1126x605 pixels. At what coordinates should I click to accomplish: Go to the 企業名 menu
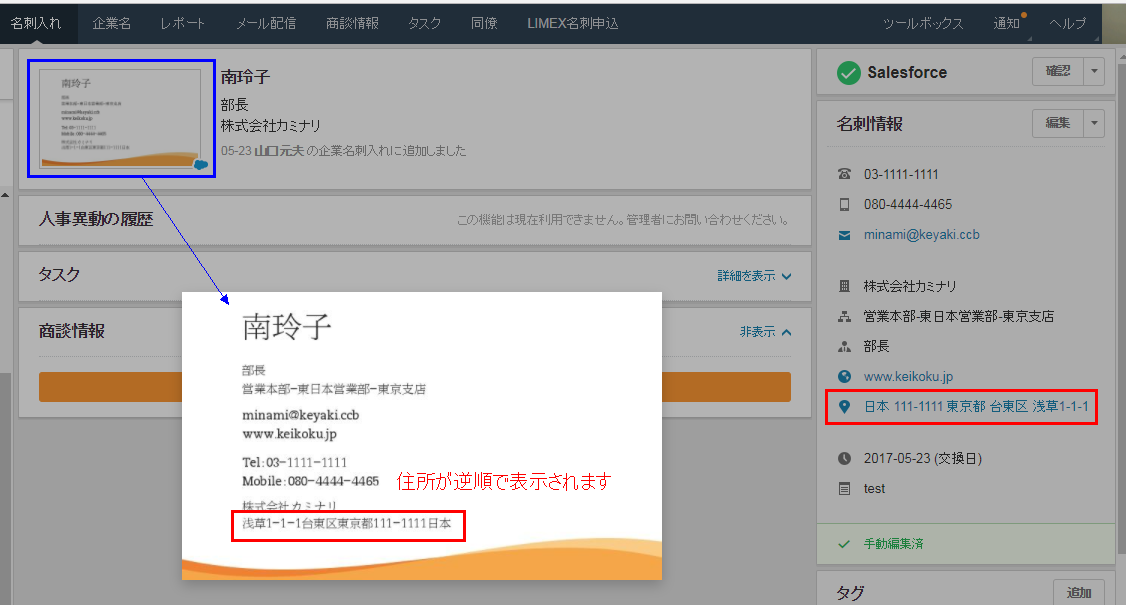(111, 24)
